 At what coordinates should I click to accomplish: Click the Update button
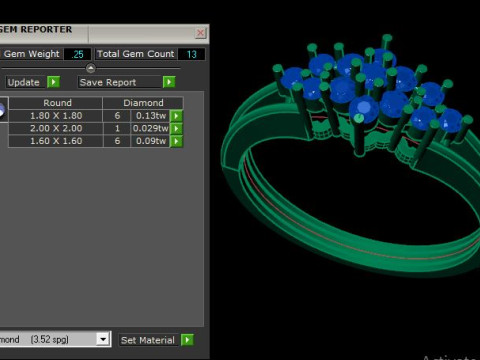click(25, 82)
